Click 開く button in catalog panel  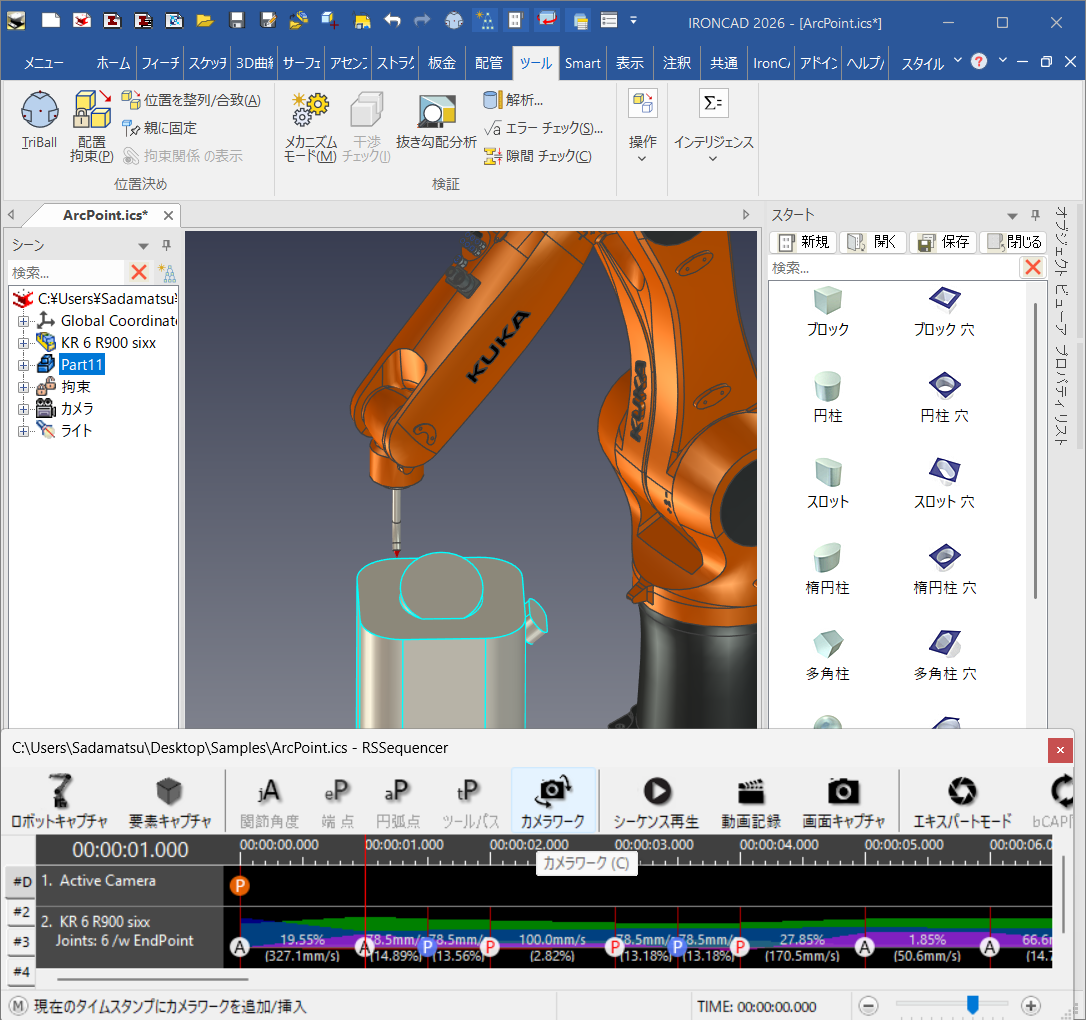pos(873,242)
